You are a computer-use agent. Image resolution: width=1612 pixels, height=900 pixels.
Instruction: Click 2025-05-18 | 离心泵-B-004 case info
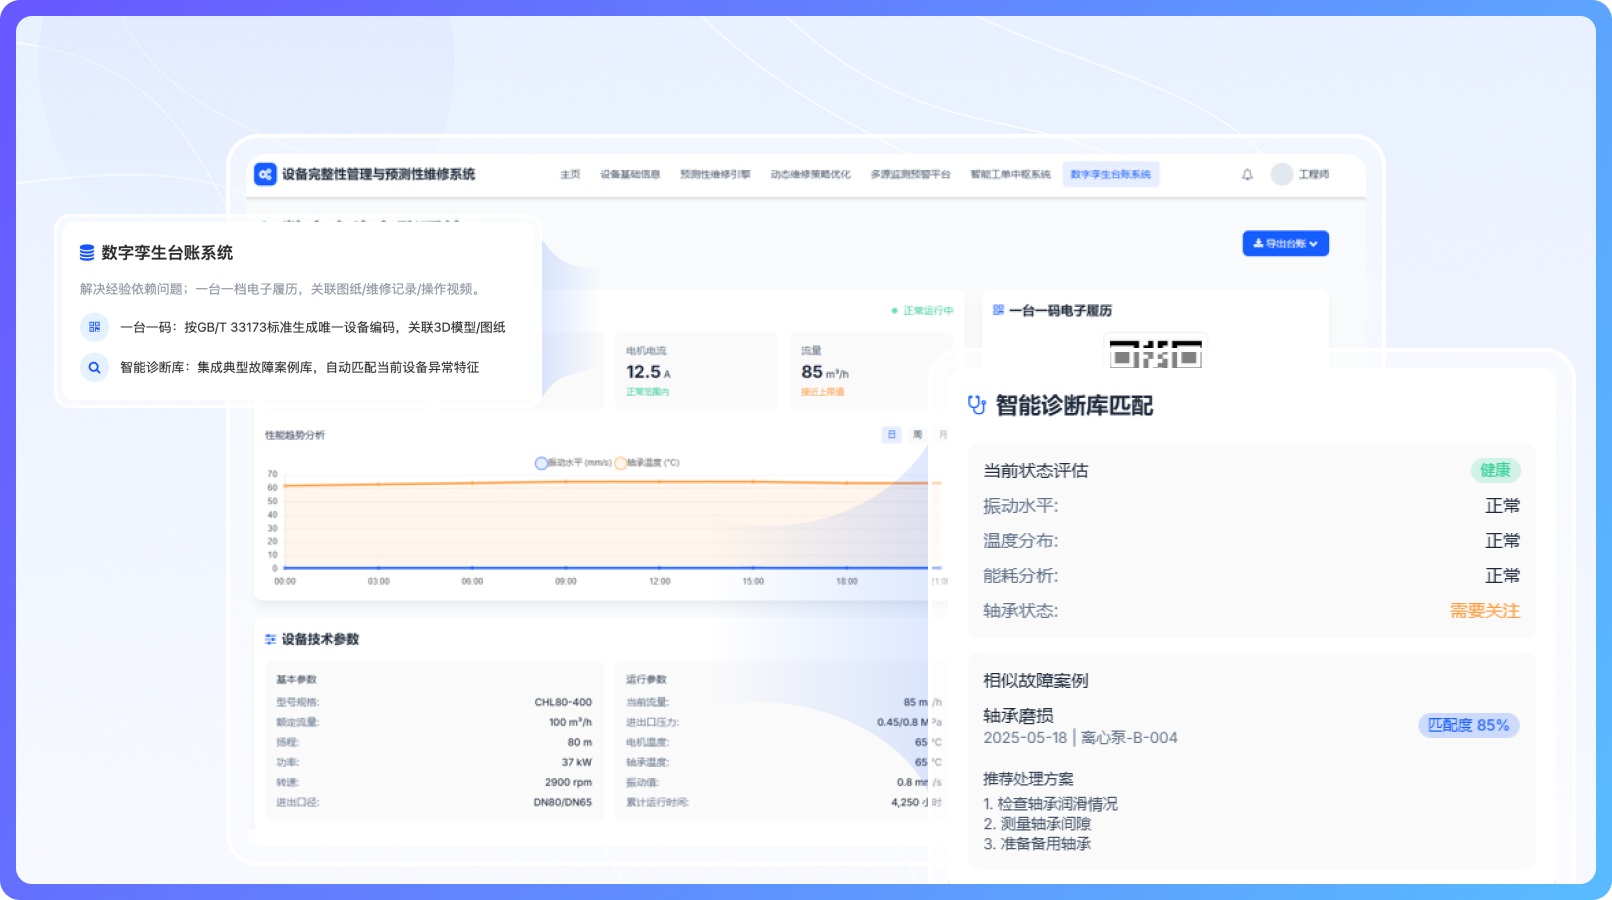click(x=1080, y=737)
